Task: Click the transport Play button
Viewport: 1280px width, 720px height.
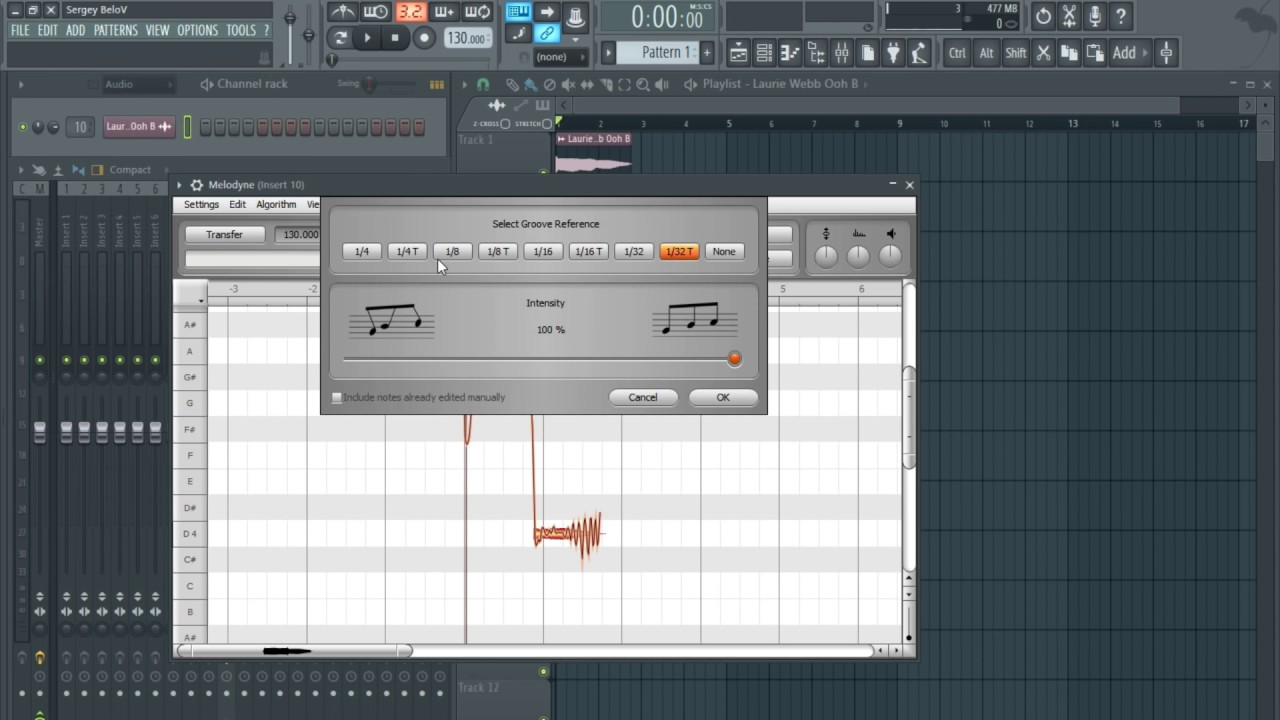Action: [368, 38]
